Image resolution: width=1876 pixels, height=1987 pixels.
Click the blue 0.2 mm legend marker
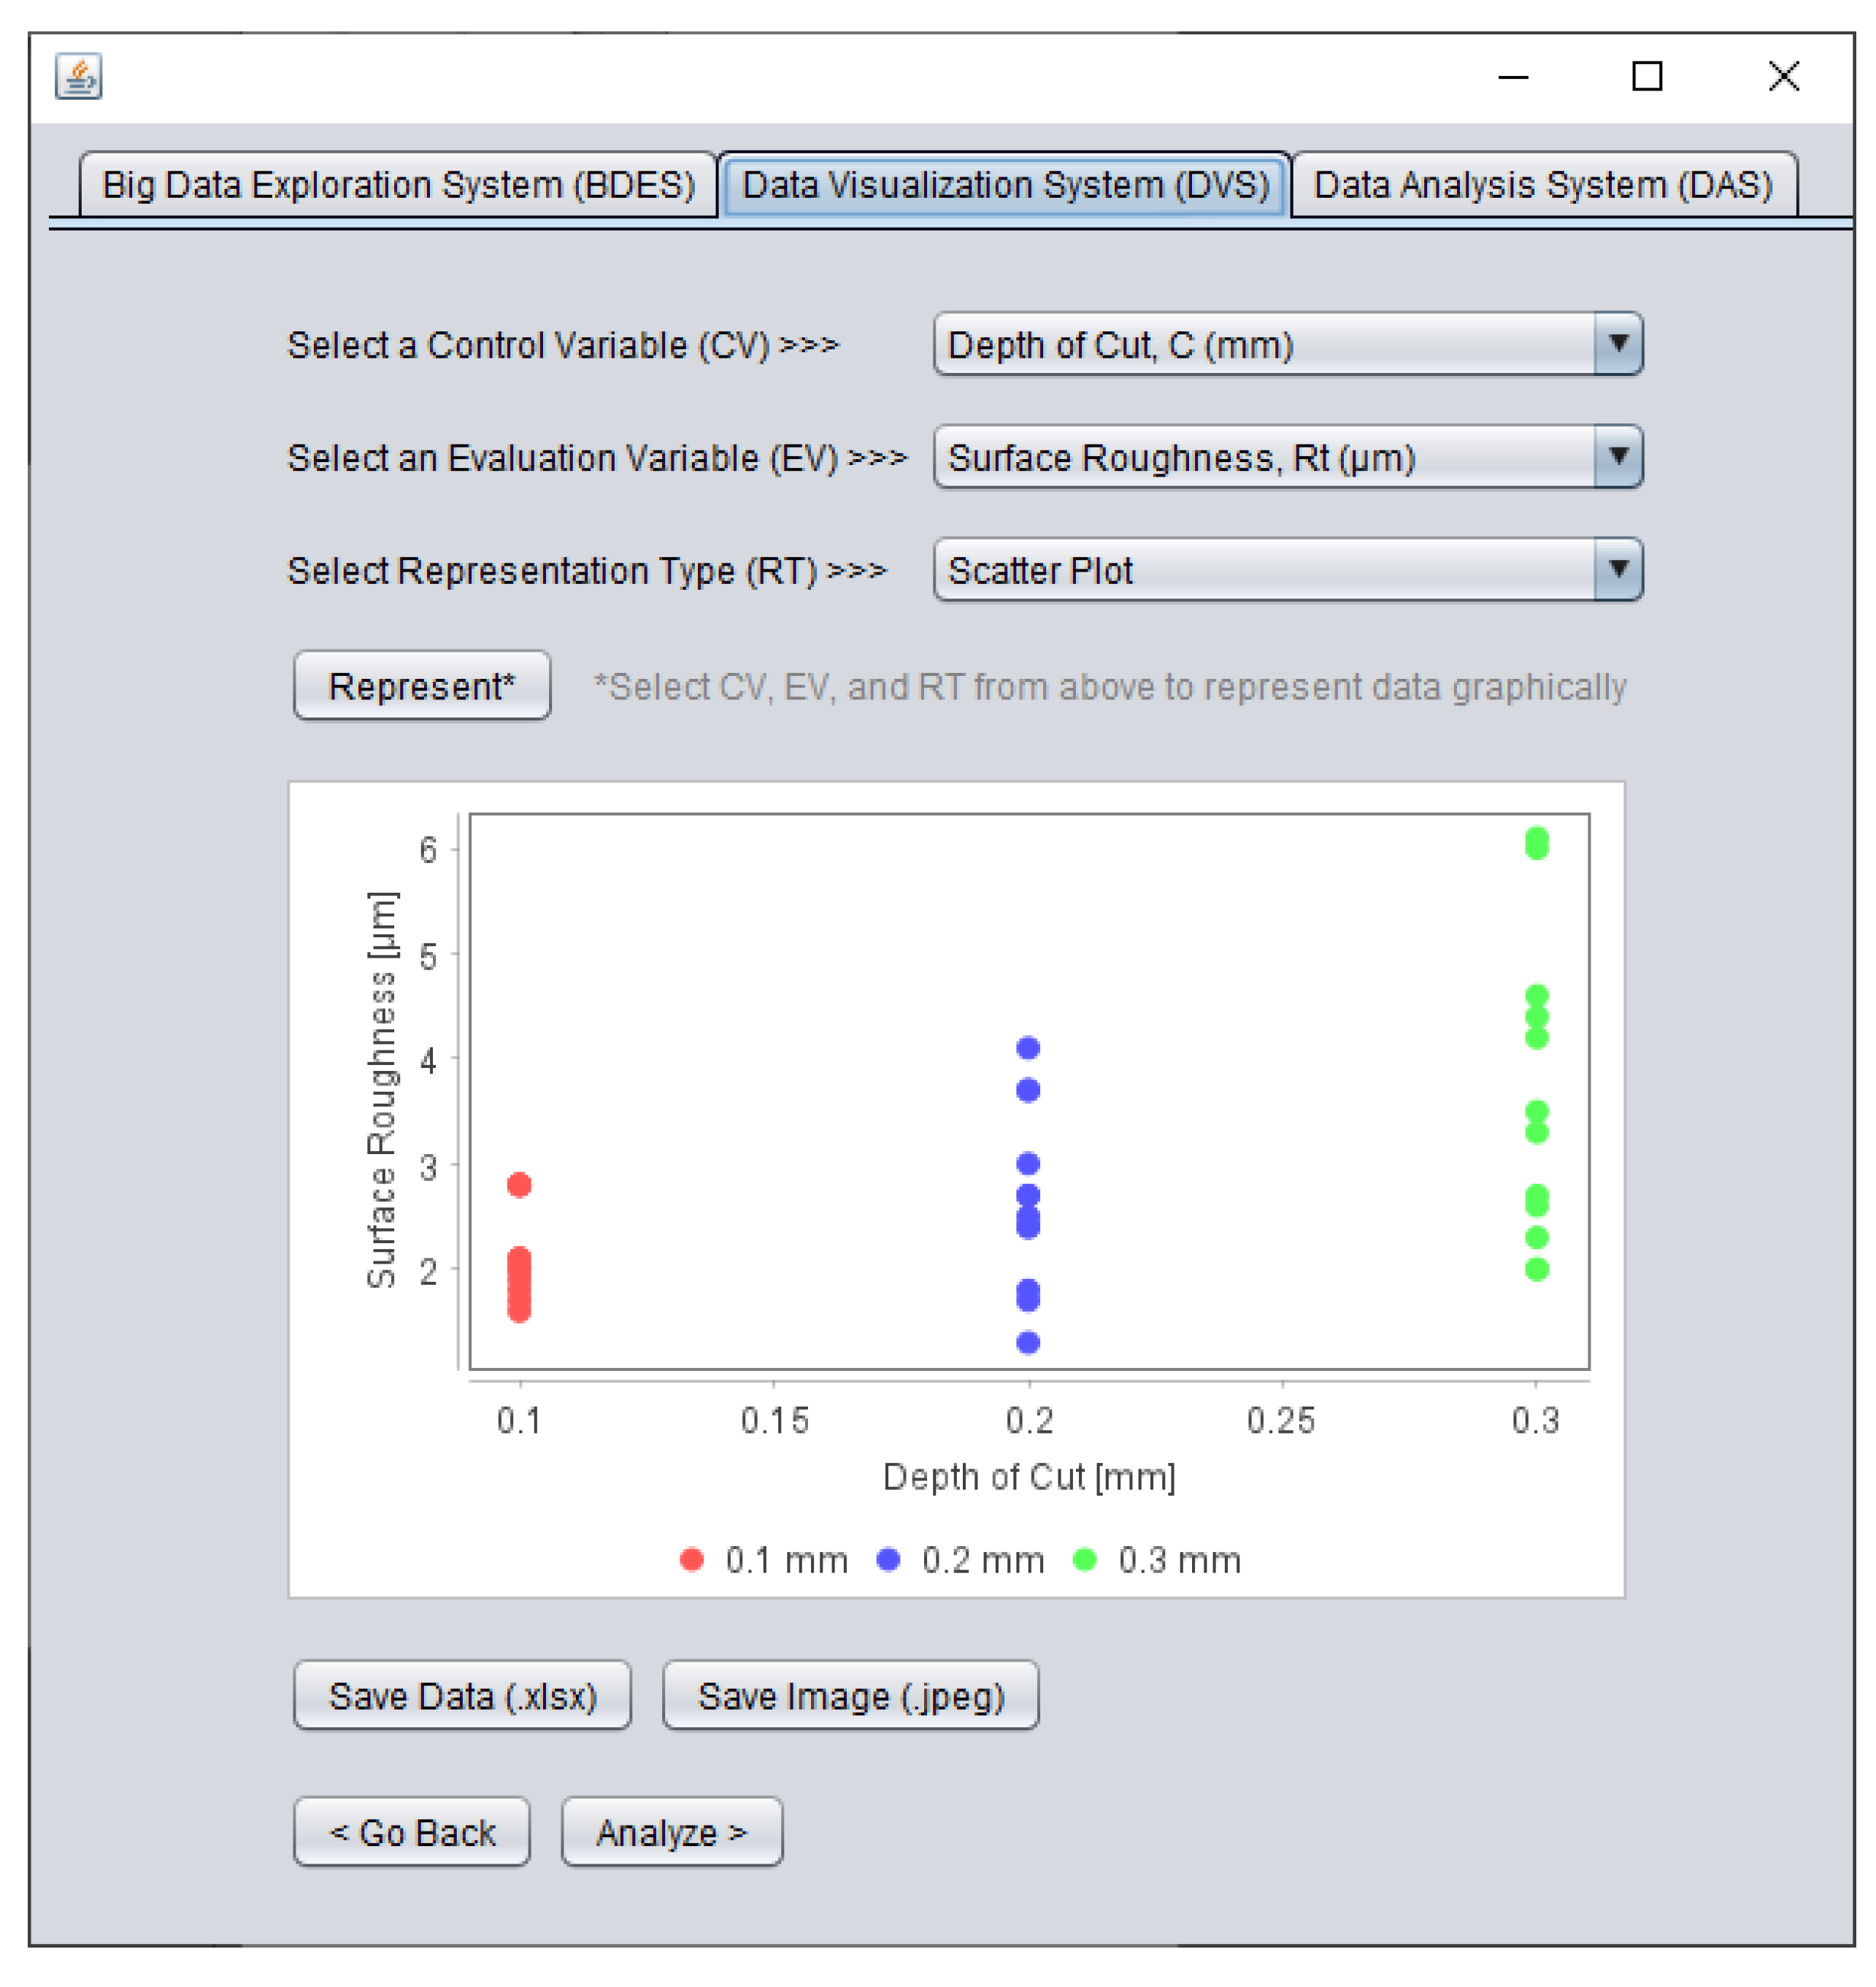coord(888,1559)
